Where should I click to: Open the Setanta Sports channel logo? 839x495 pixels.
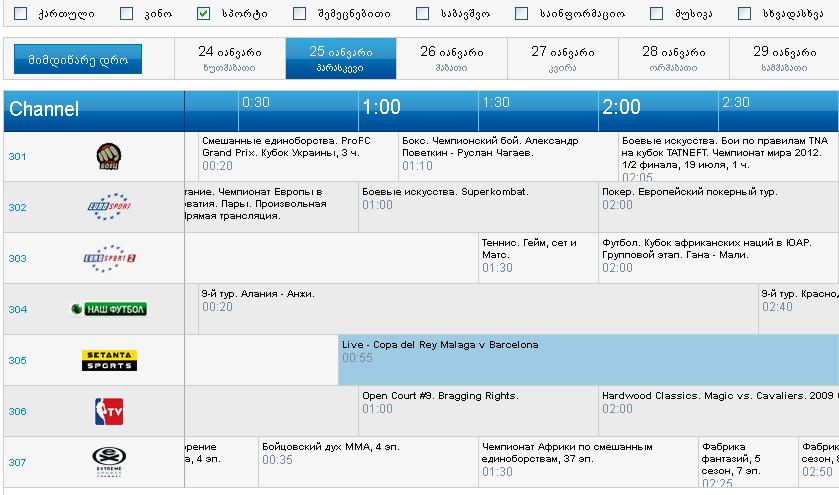(x=109, y=360)
